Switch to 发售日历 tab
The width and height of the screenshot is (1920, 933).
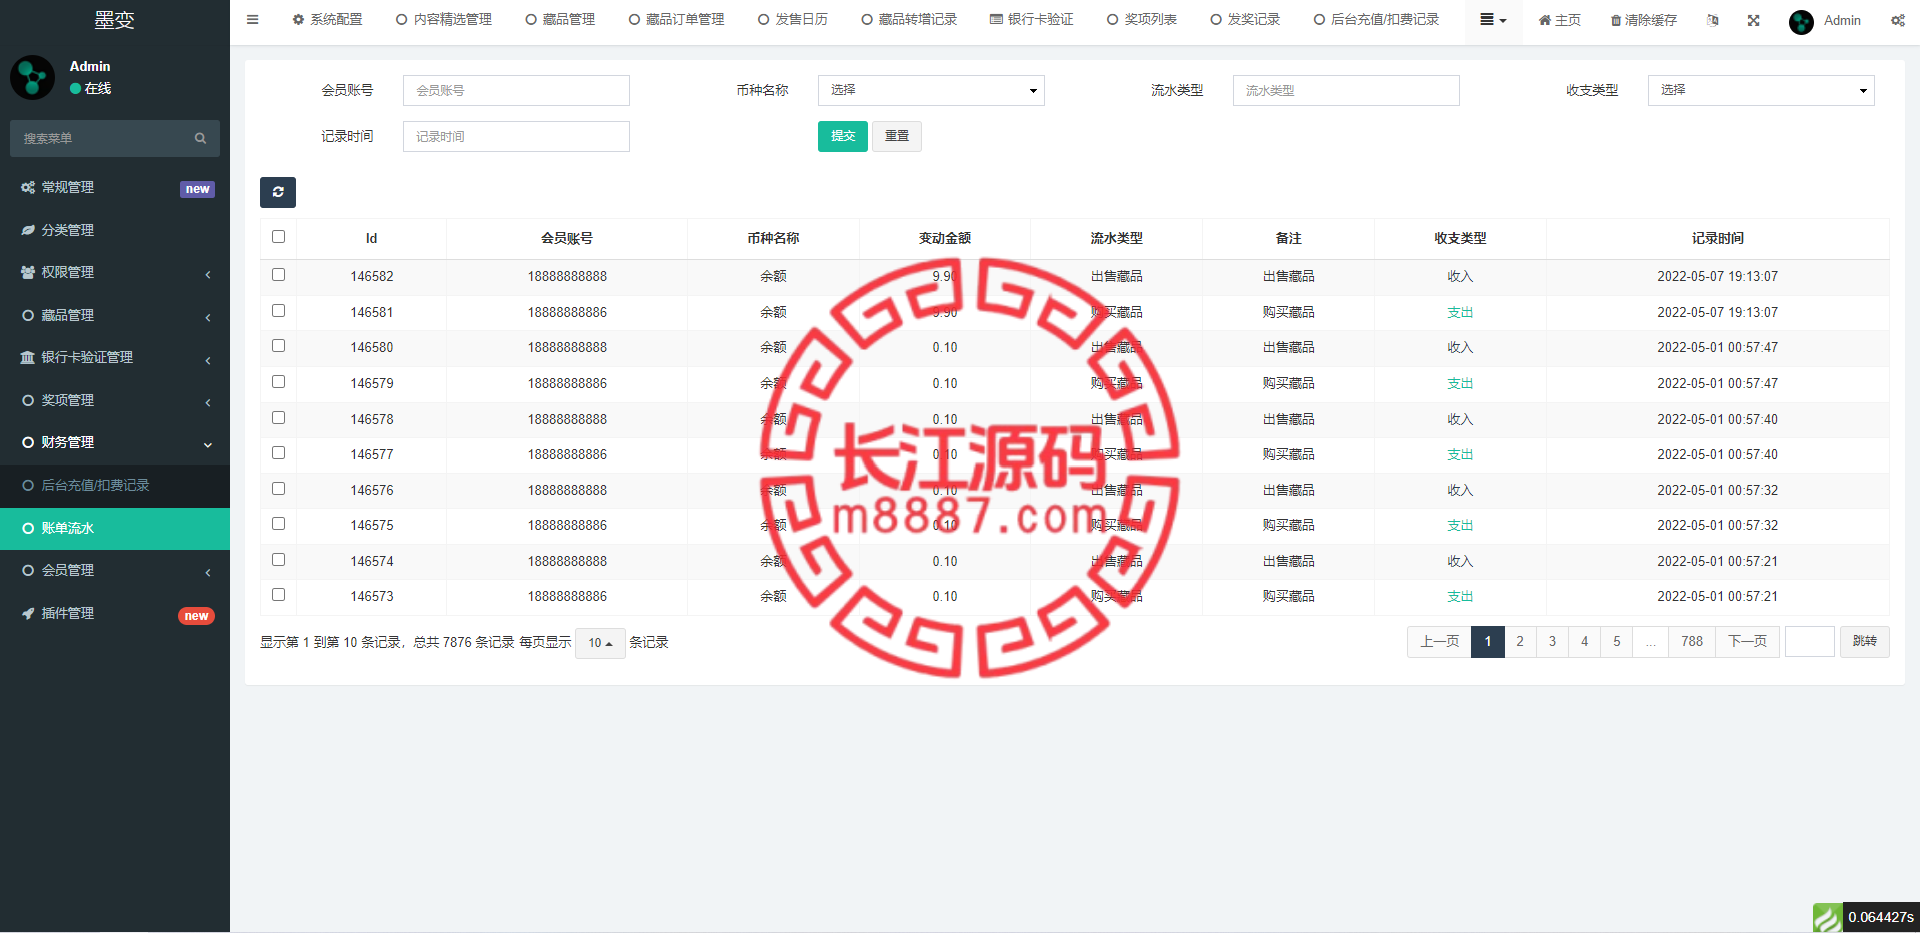tap(792, 20)
